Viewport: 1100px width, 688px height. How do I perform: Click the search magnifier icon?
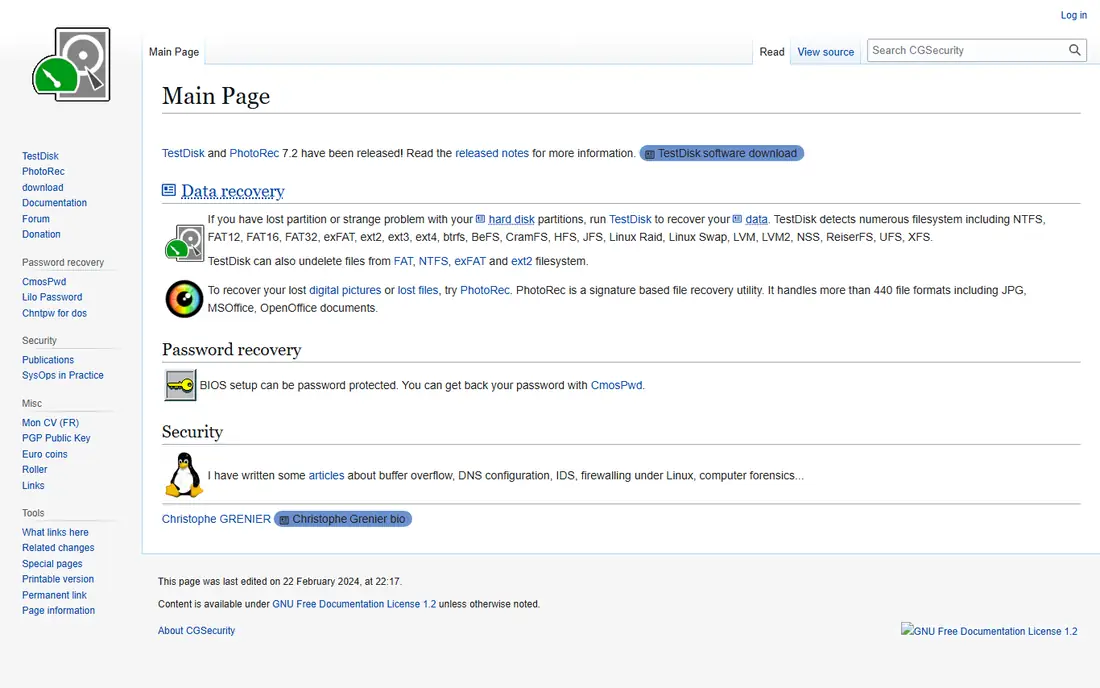click(1074, 50)
